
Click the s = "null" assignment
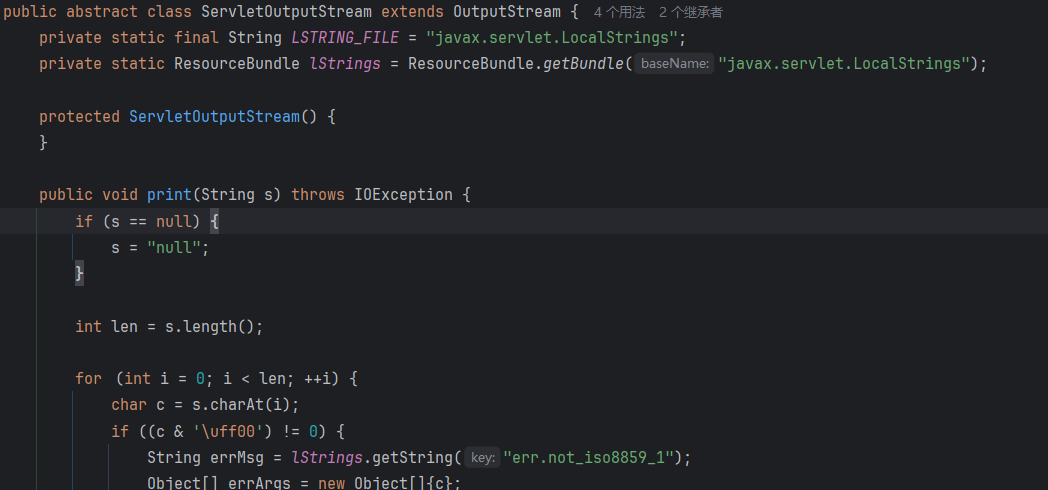click(160, 247)
